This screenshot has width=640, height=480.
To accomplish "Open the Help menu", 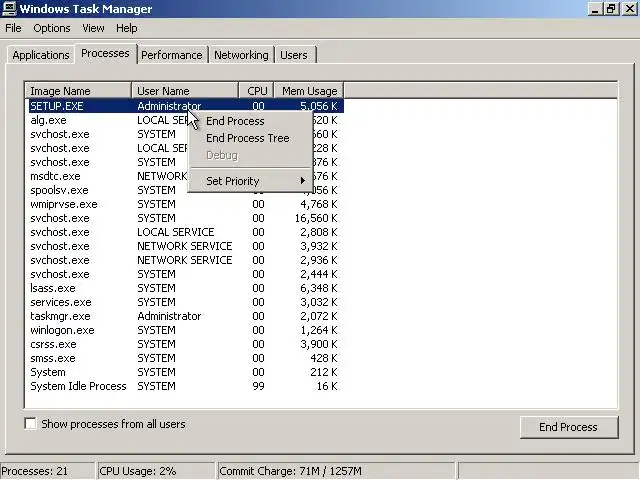I will (127, 28).
